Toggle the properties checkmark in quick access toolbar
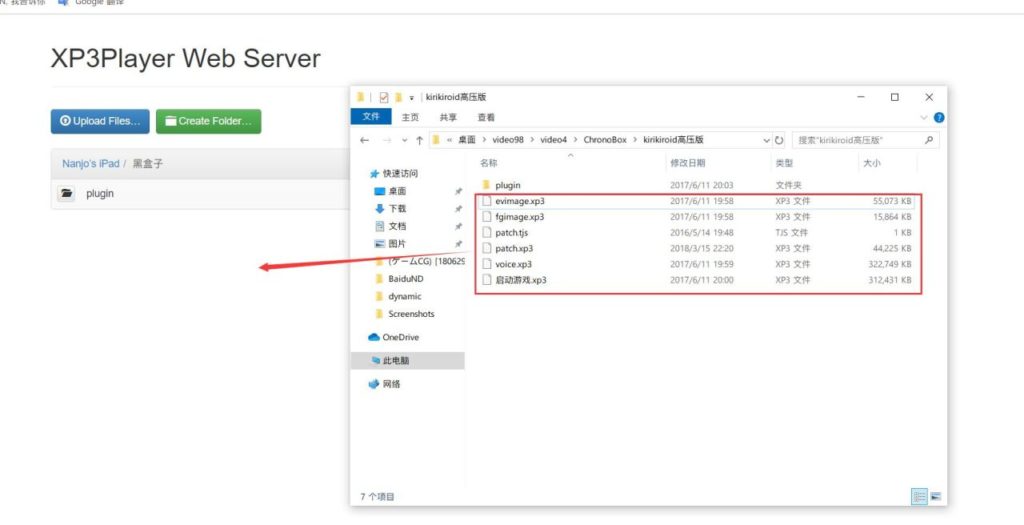Screen dimensions: 1024x525 click(383, 97)
